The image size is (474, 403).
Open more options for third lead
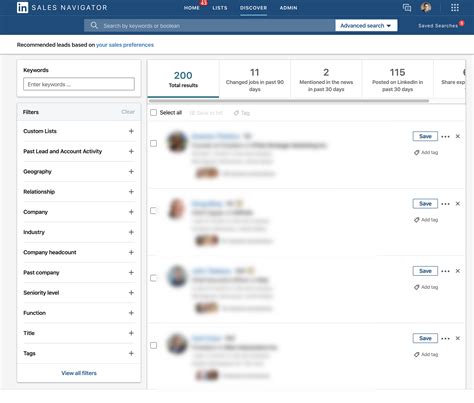(445, 271)
